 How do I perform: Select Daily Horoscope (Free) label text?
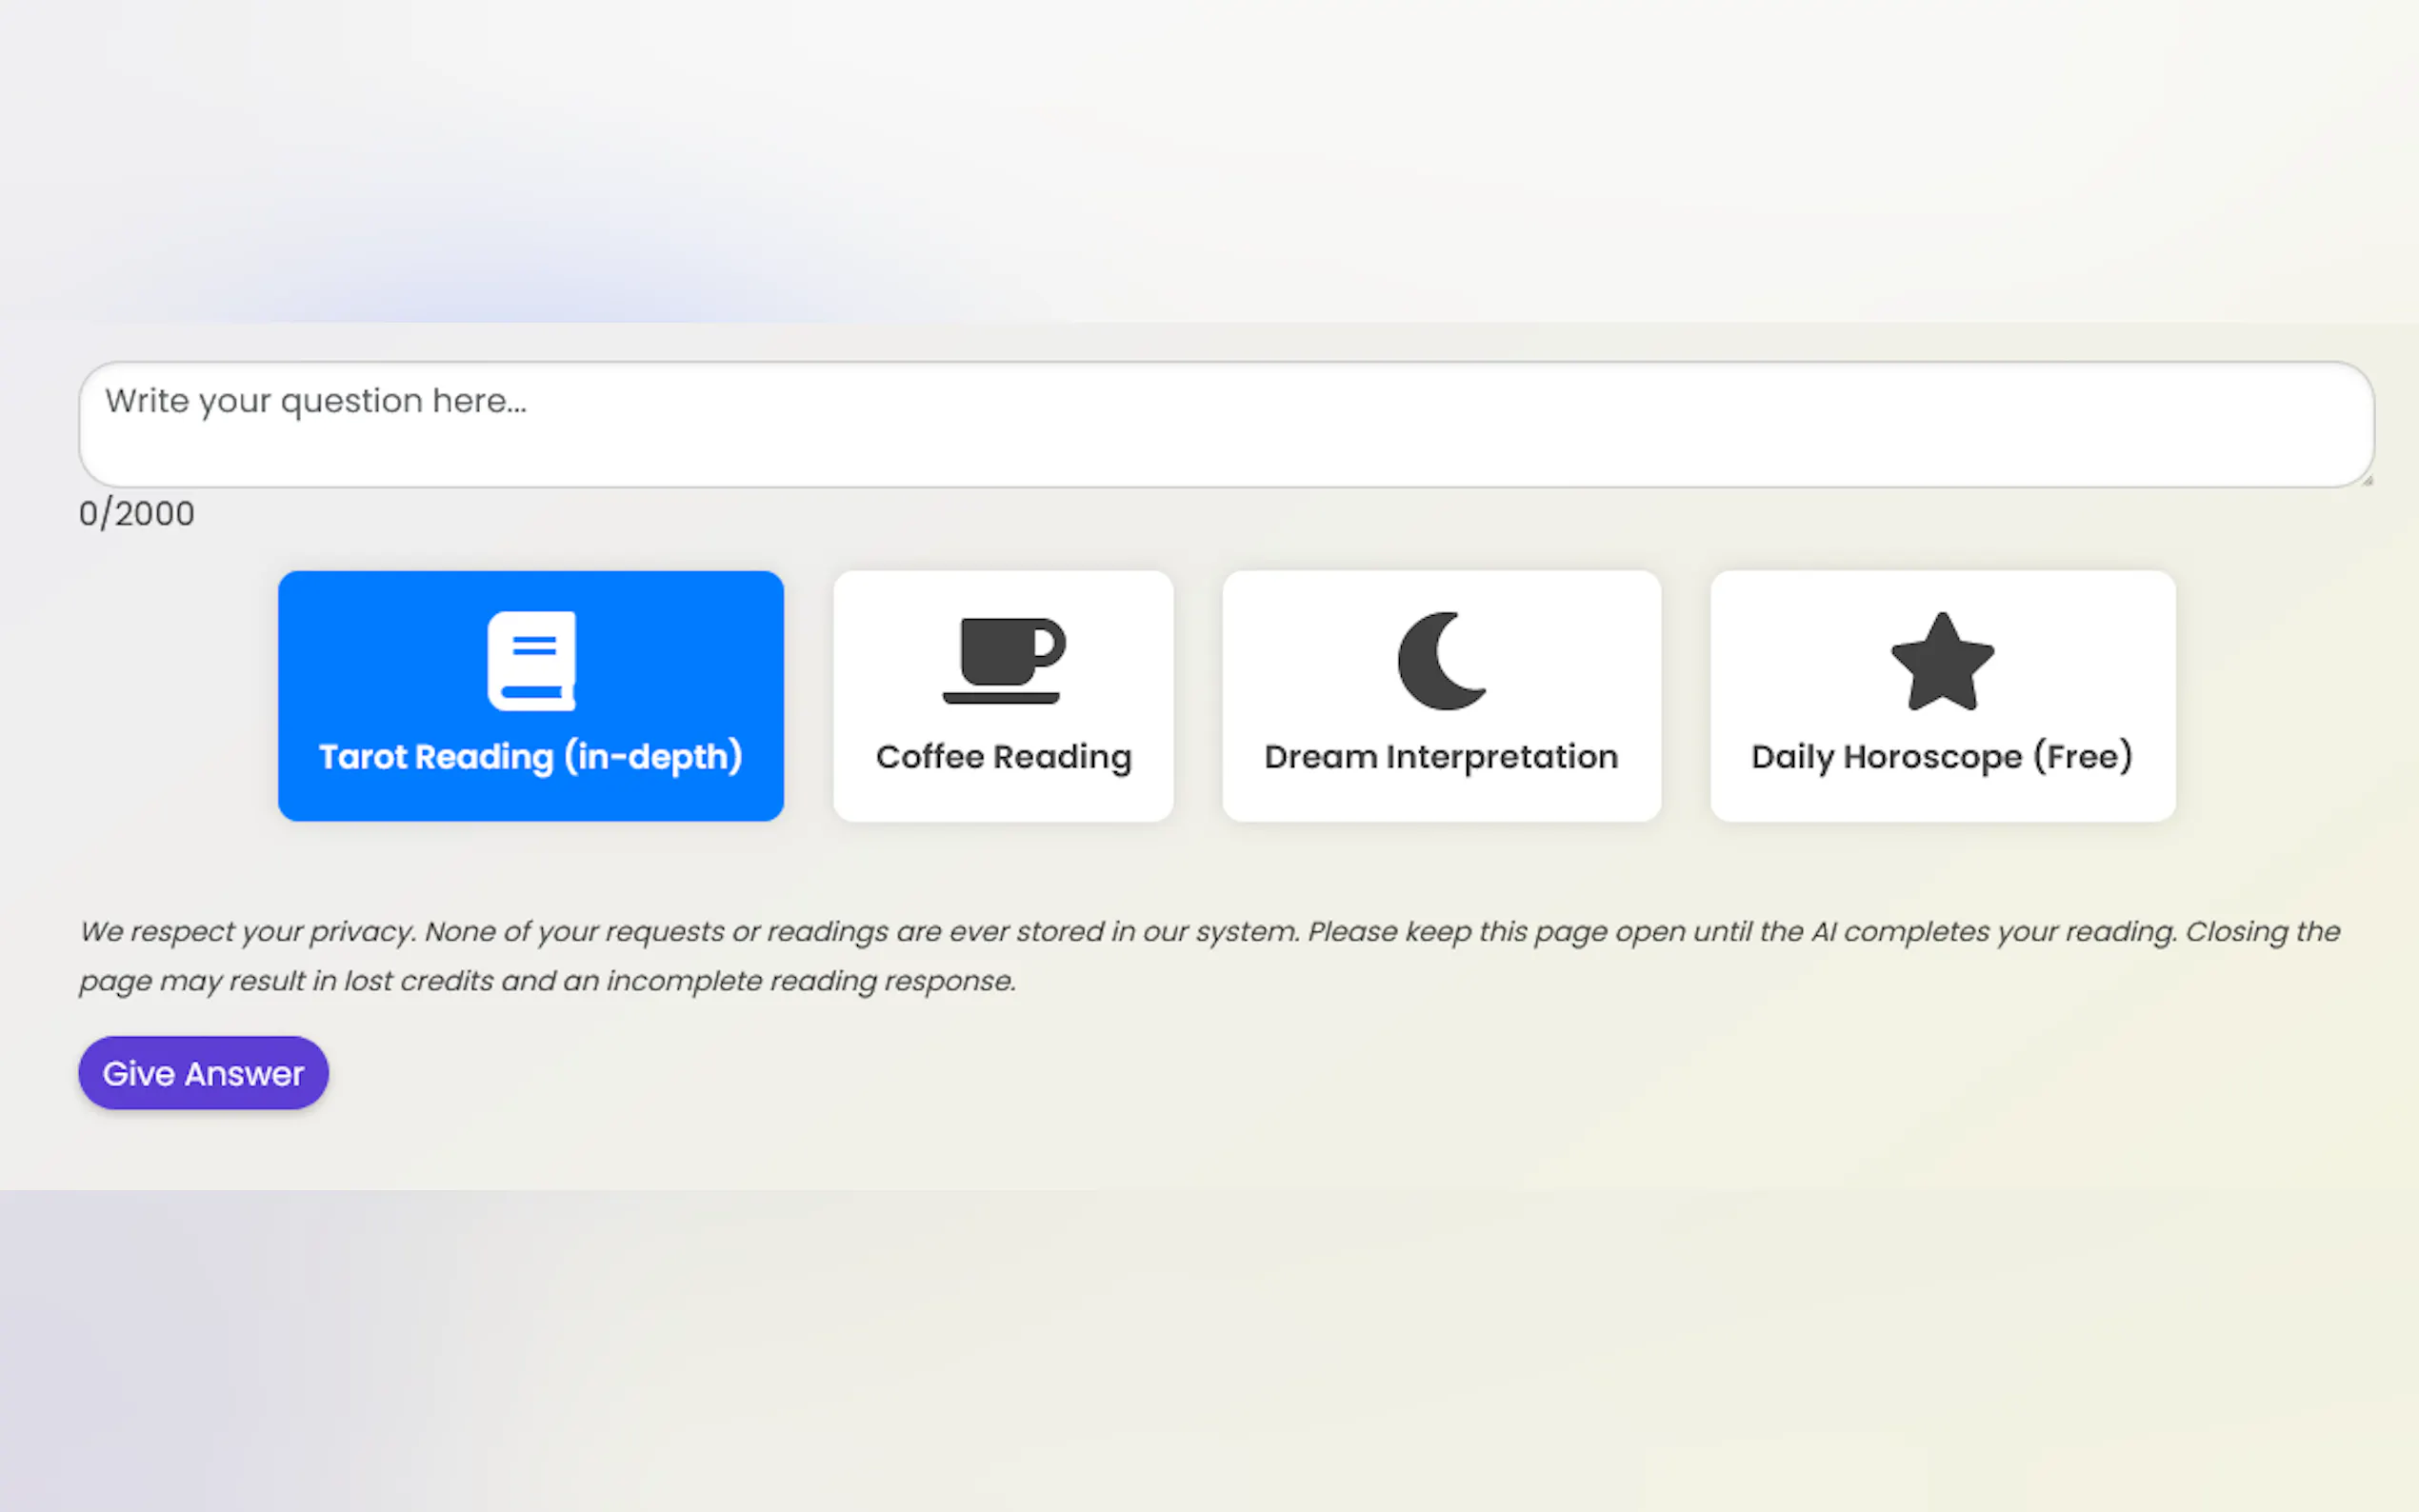pyautogui.click(x=1942, y=757)
